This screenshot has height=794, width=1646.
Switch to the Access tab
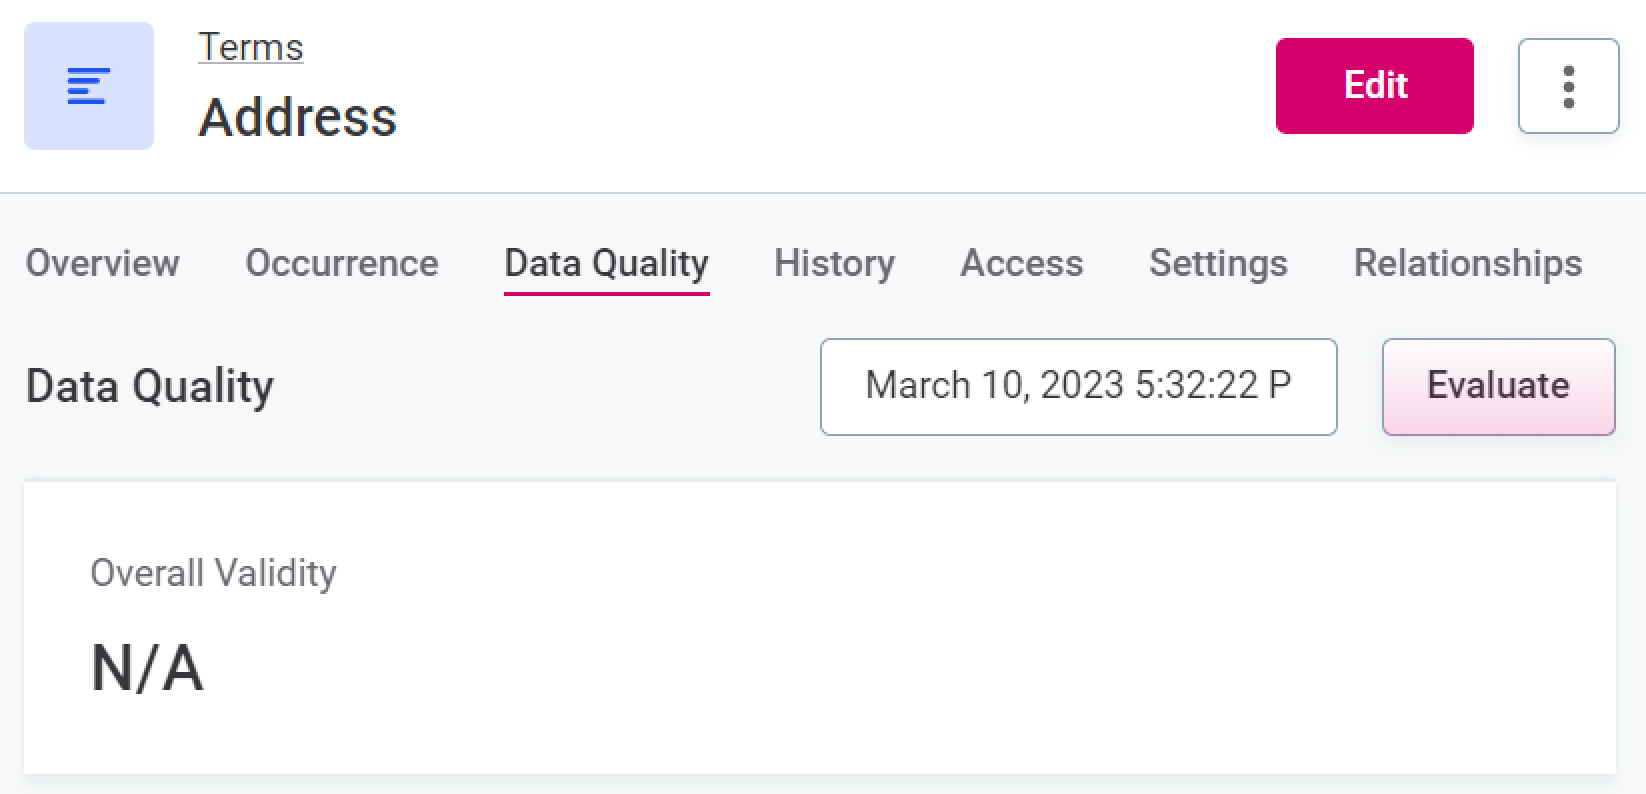tap(1021, 263)
